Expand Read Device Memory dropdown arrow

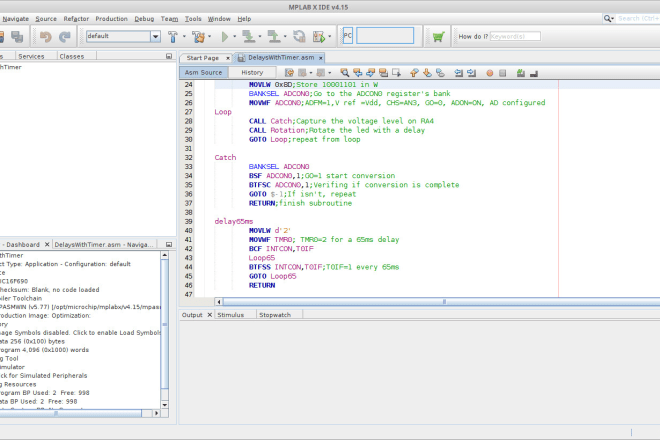[285, 37]
